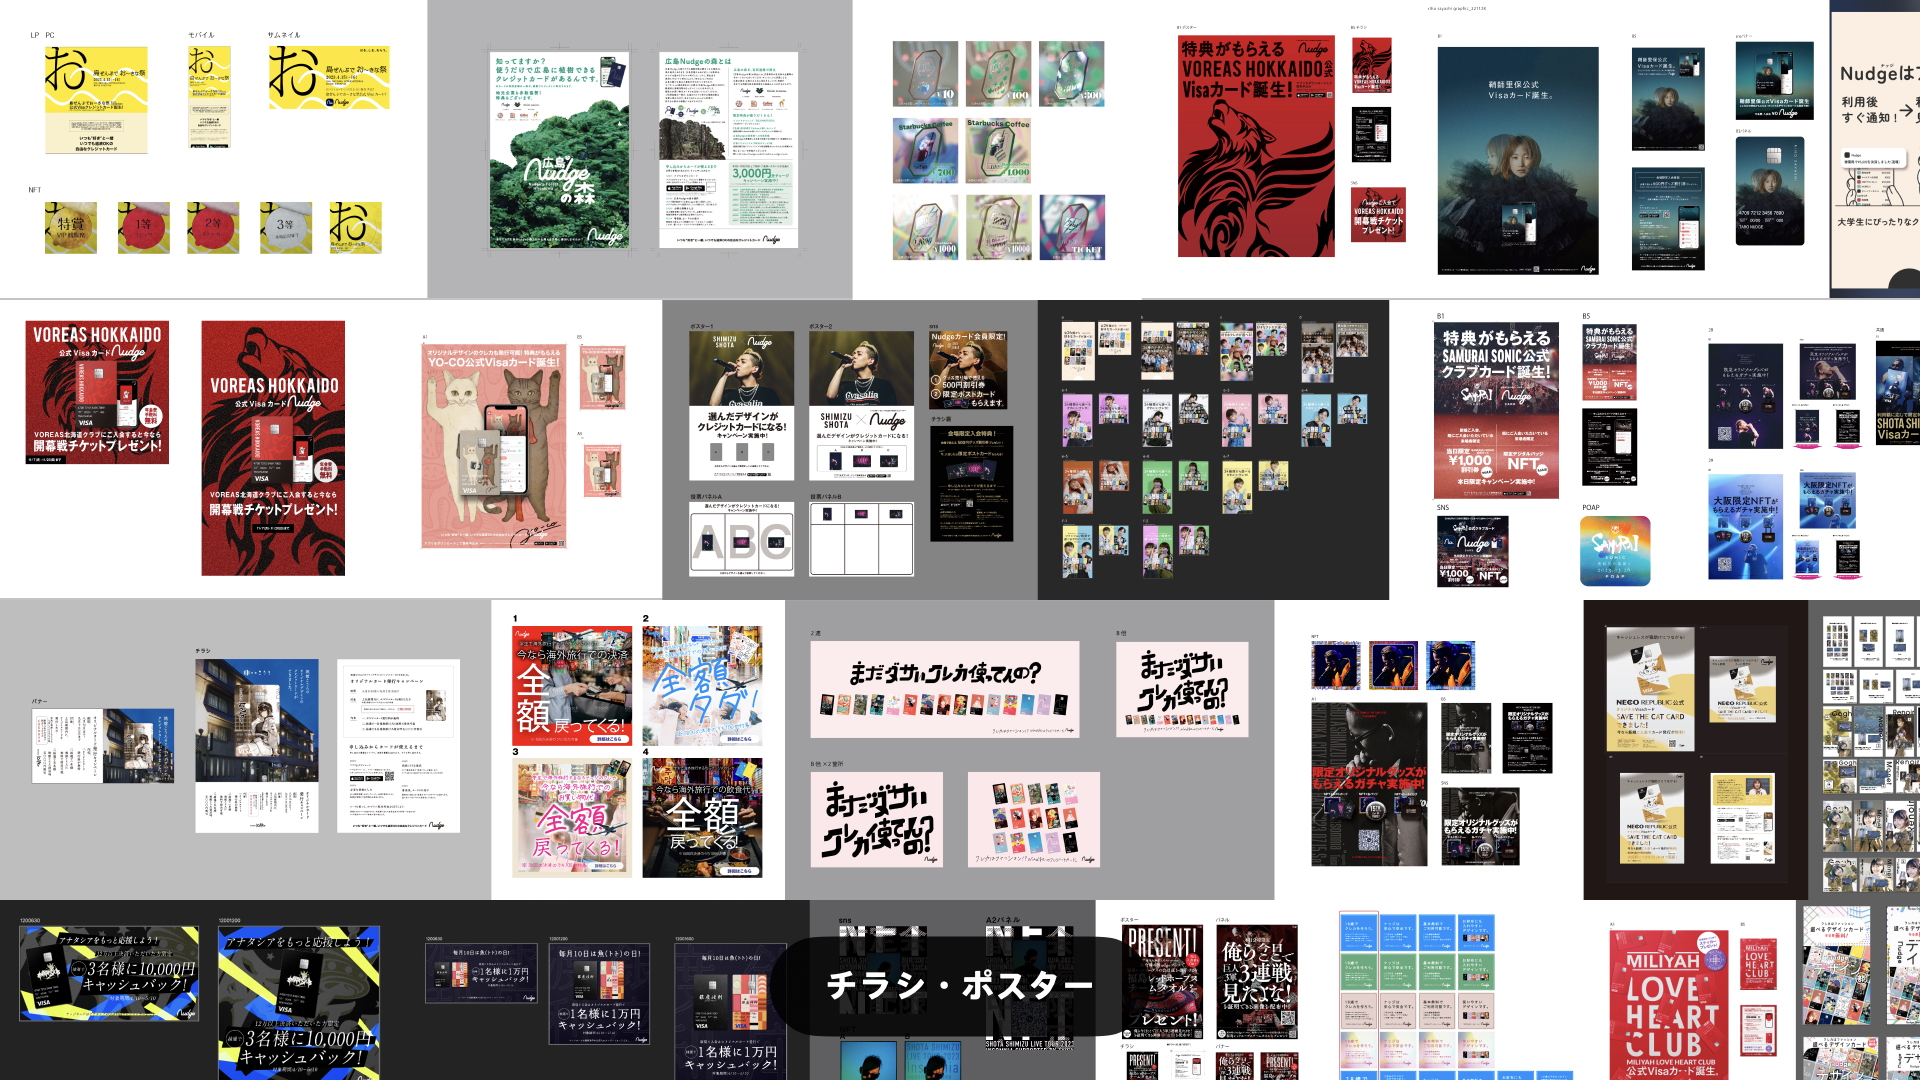
Task: Click the ABC voting panel thumbnail
Action: coord(741,540)
